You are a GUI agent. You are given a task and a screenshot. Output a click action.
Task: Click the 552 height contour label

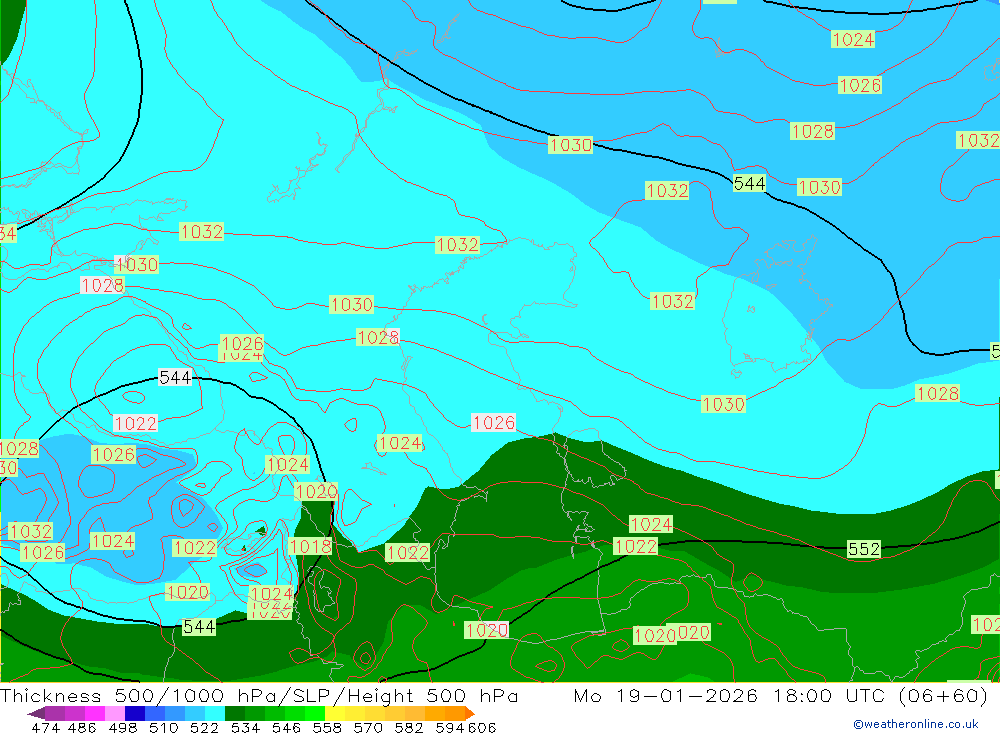coord(864,549)
